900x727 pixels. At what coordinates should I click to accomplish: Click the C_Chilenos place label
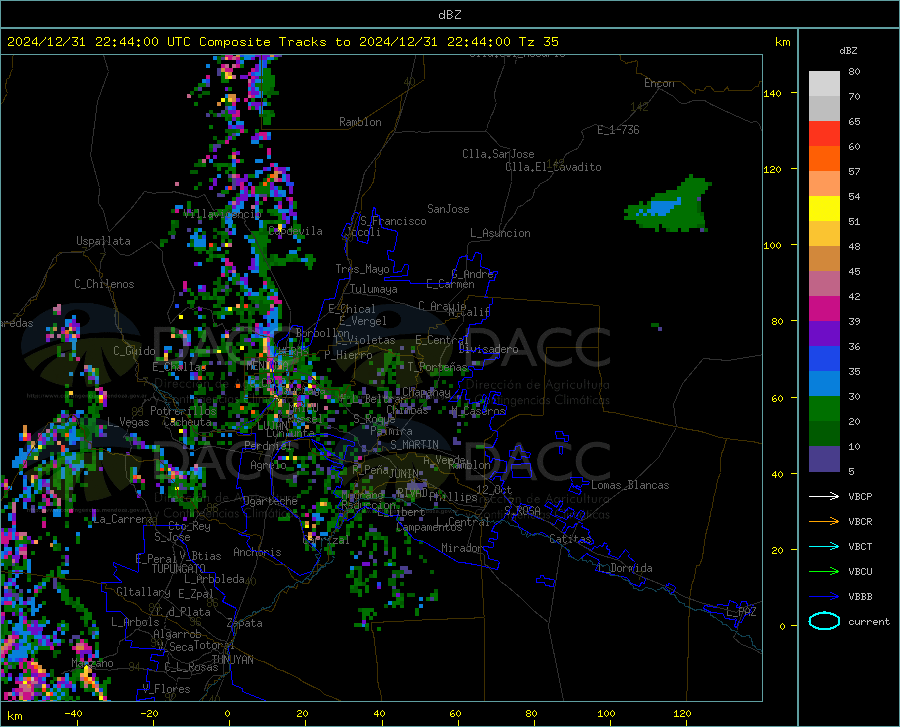[x=104, y=284]
